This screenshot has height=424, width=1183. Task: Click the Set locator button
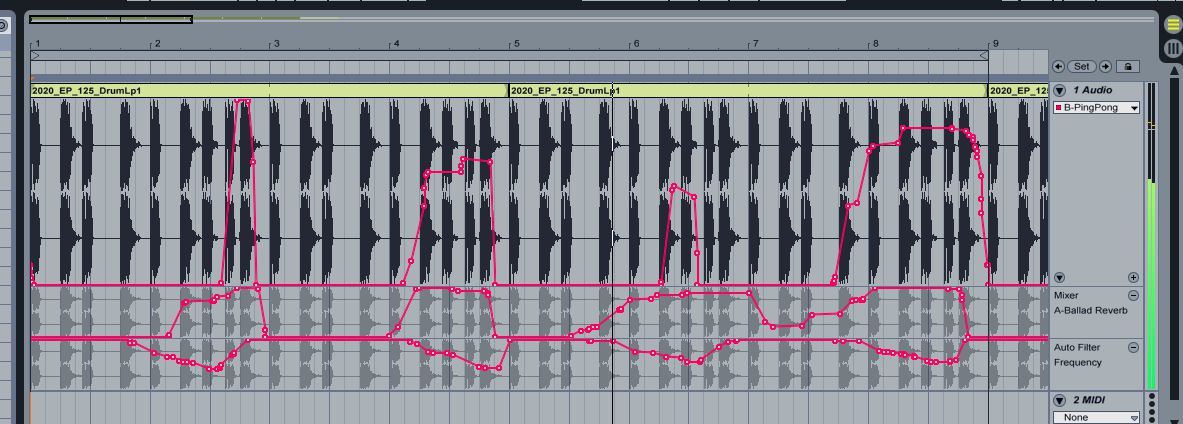coord(1082,66)
